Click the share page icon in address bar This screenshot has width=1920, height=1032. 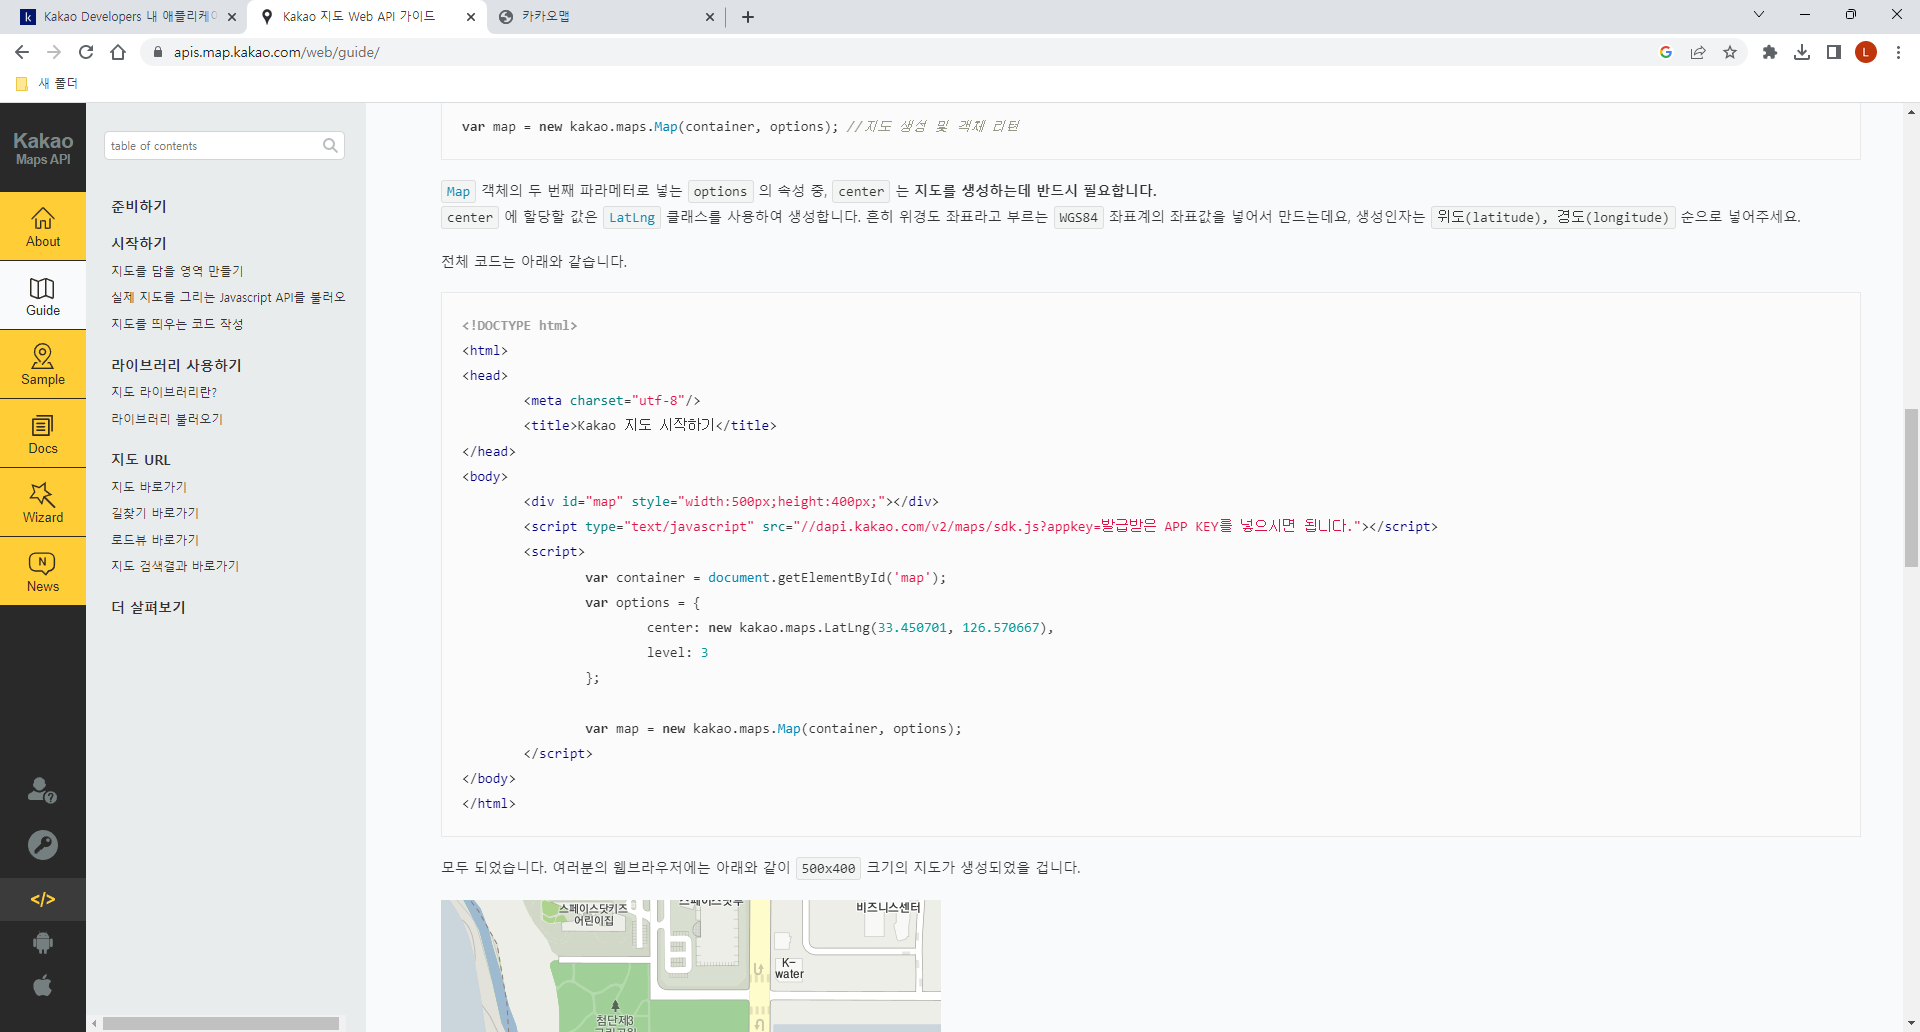(x=1698, y=52)
